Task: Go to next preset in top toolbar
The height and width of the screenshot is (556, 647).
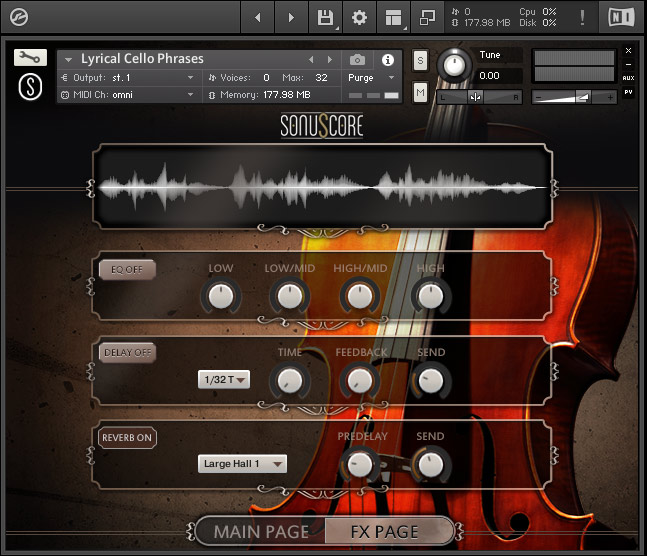Action: click(x=291, y=17)
